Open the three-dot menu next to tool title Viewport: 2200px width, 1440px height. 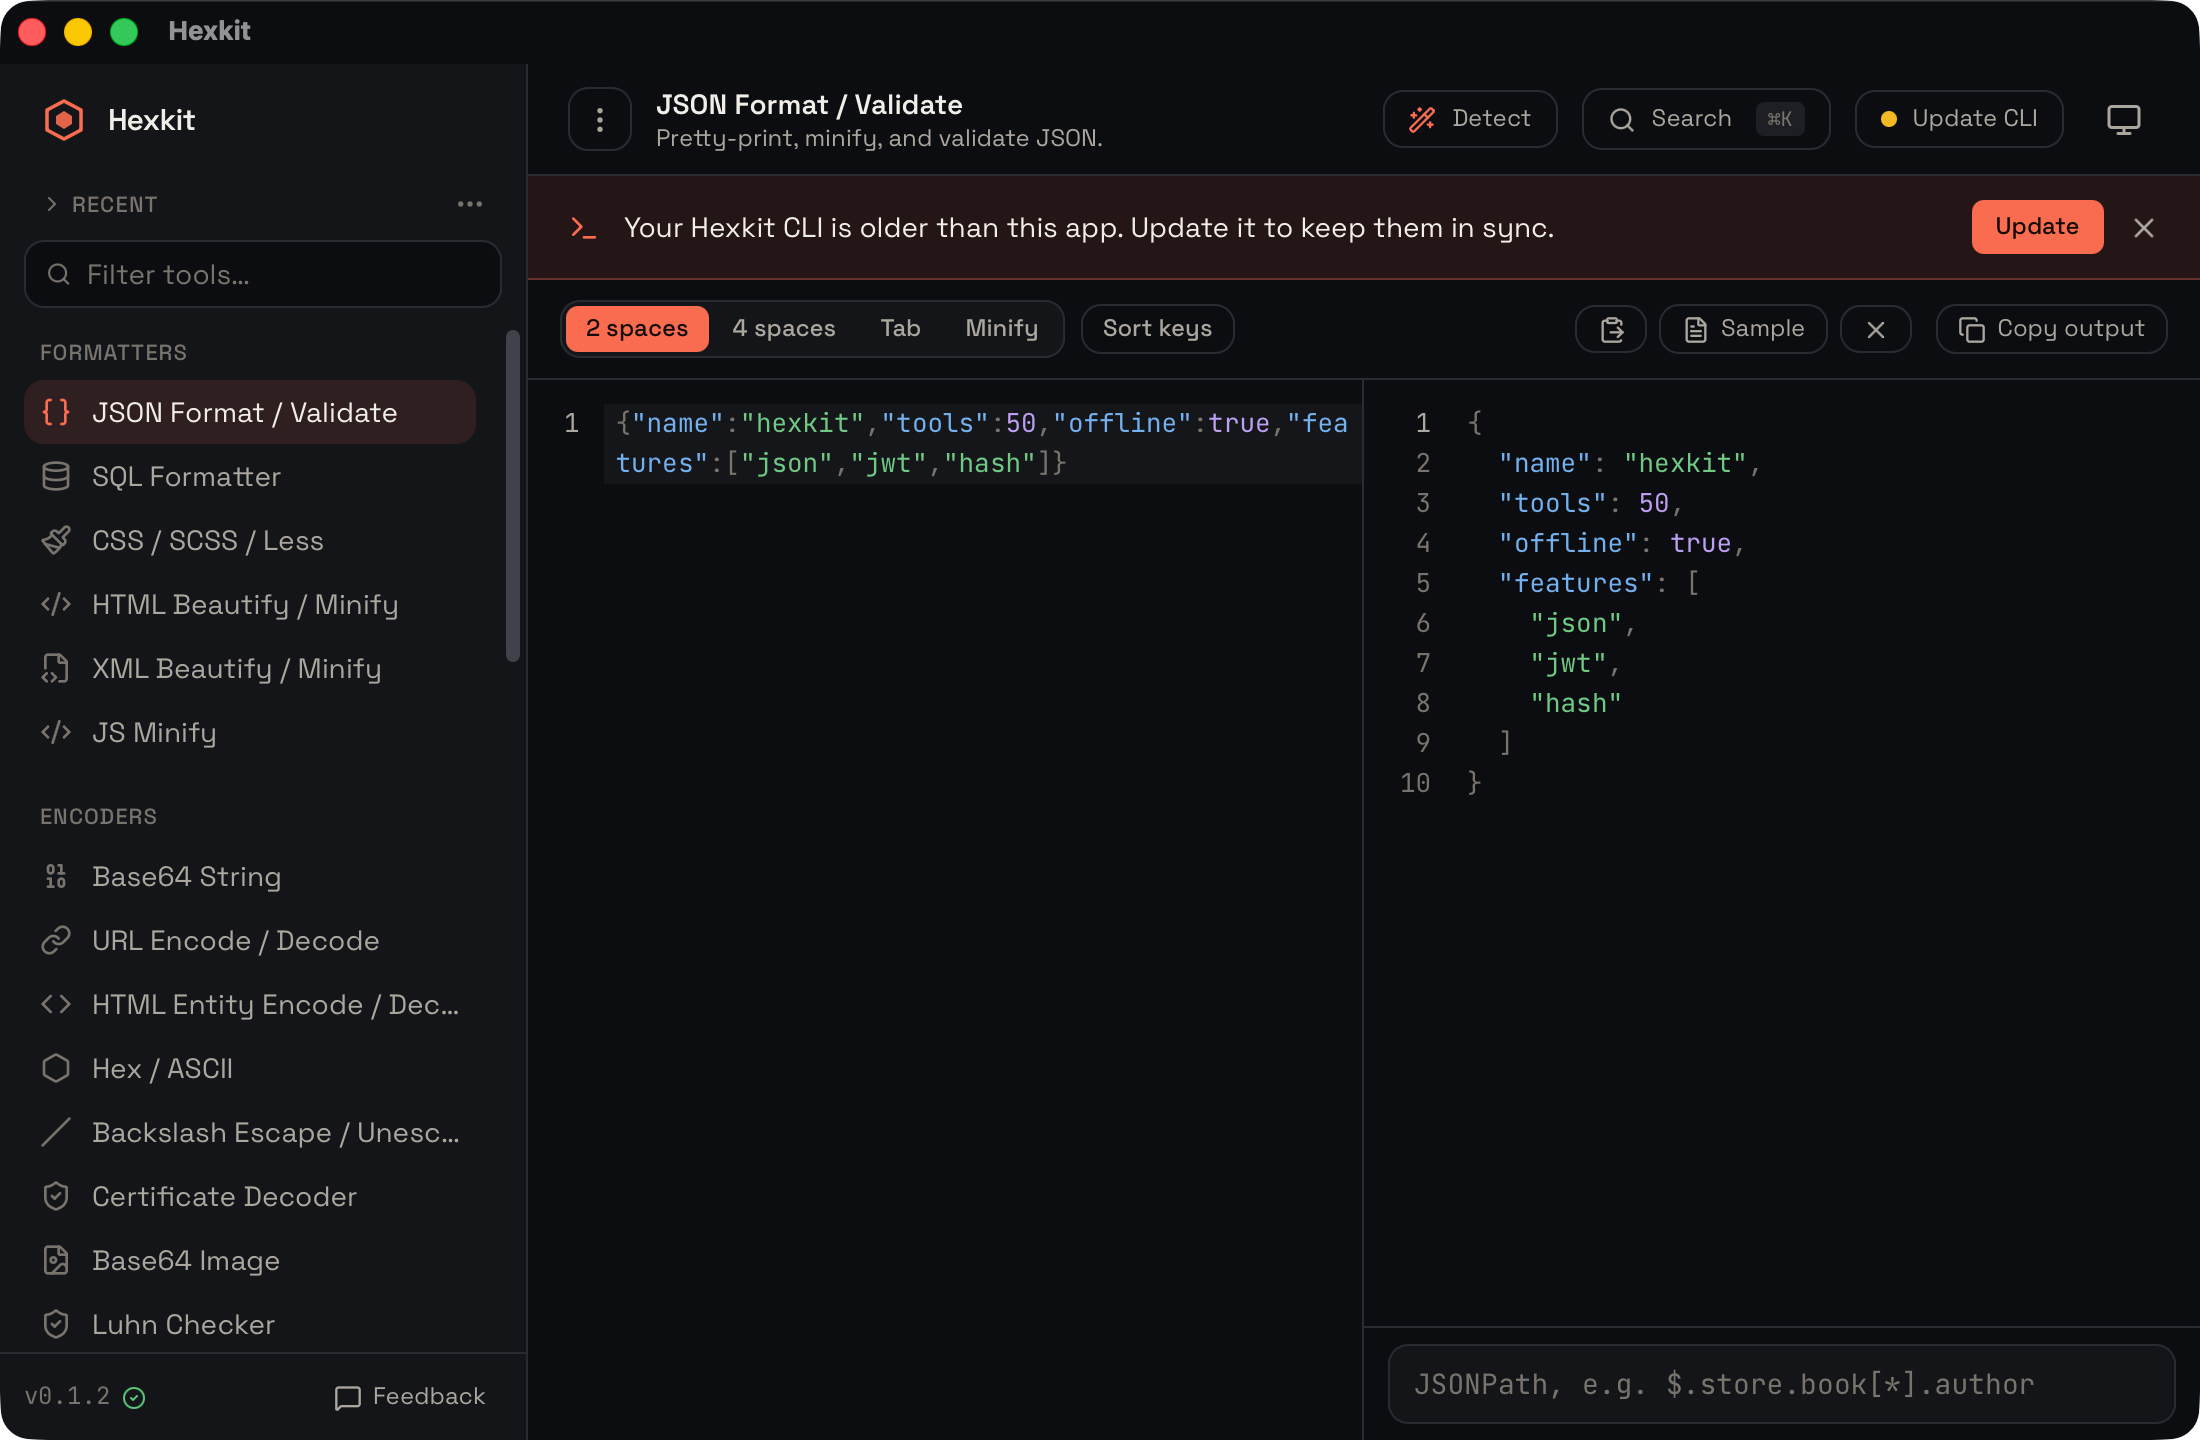pyautogui.click(x=600, y=120)
